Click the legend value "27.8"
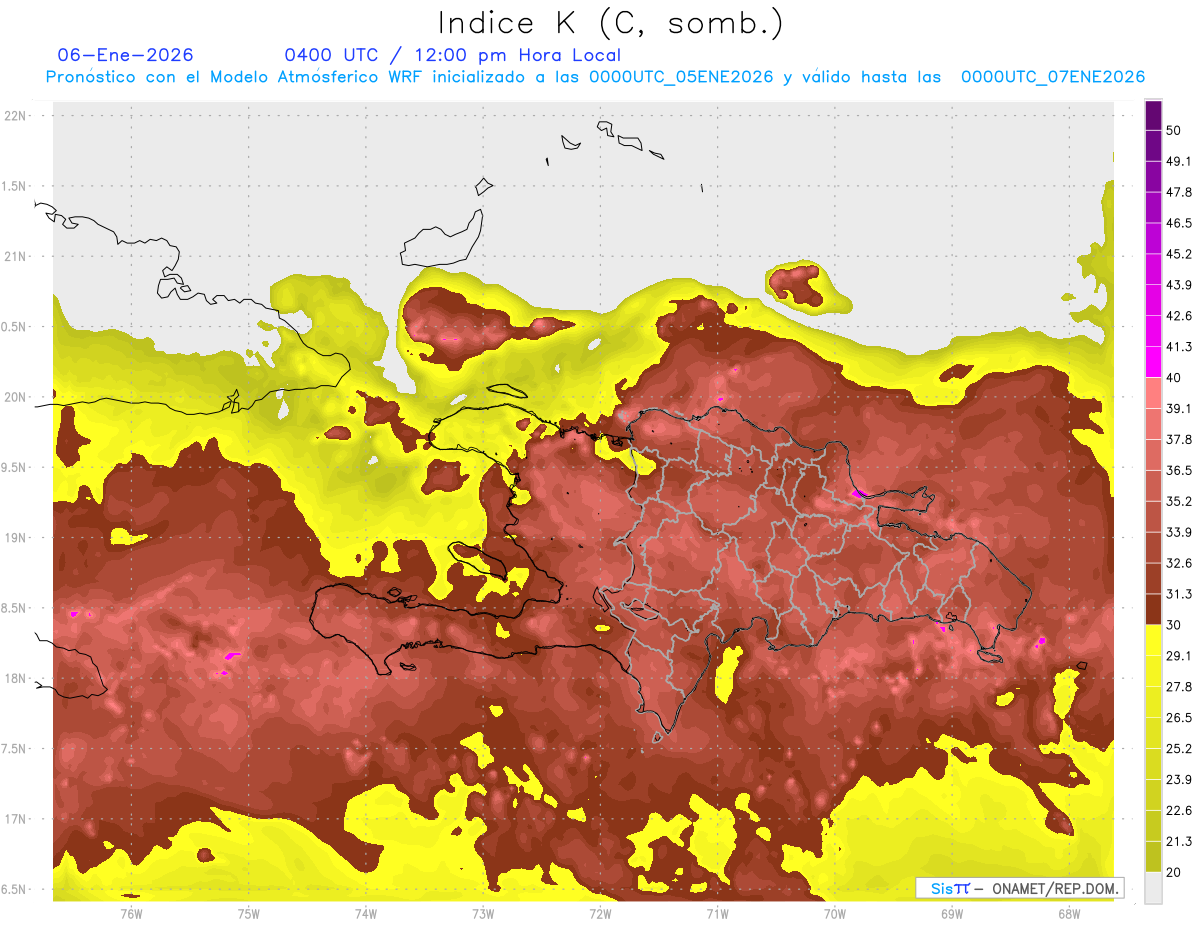The image size is (1200, 927). pyautogui.click(x=1179, y=687)
